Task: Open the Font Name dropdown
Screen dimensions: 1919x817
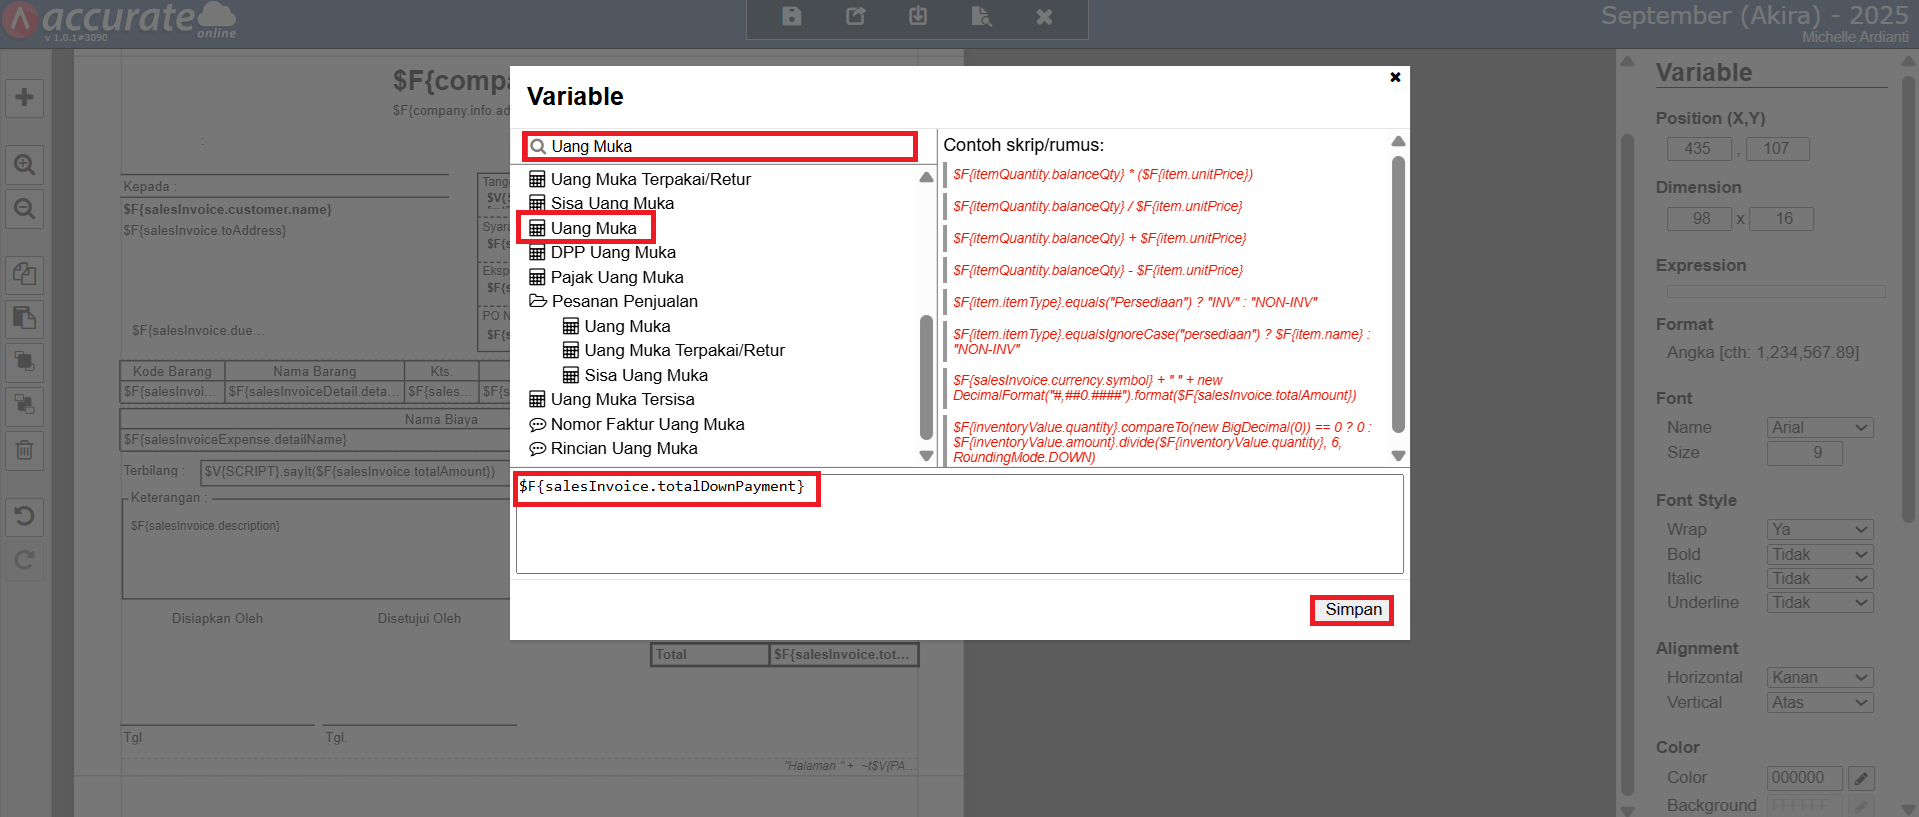Action: tap(1819, 428)
